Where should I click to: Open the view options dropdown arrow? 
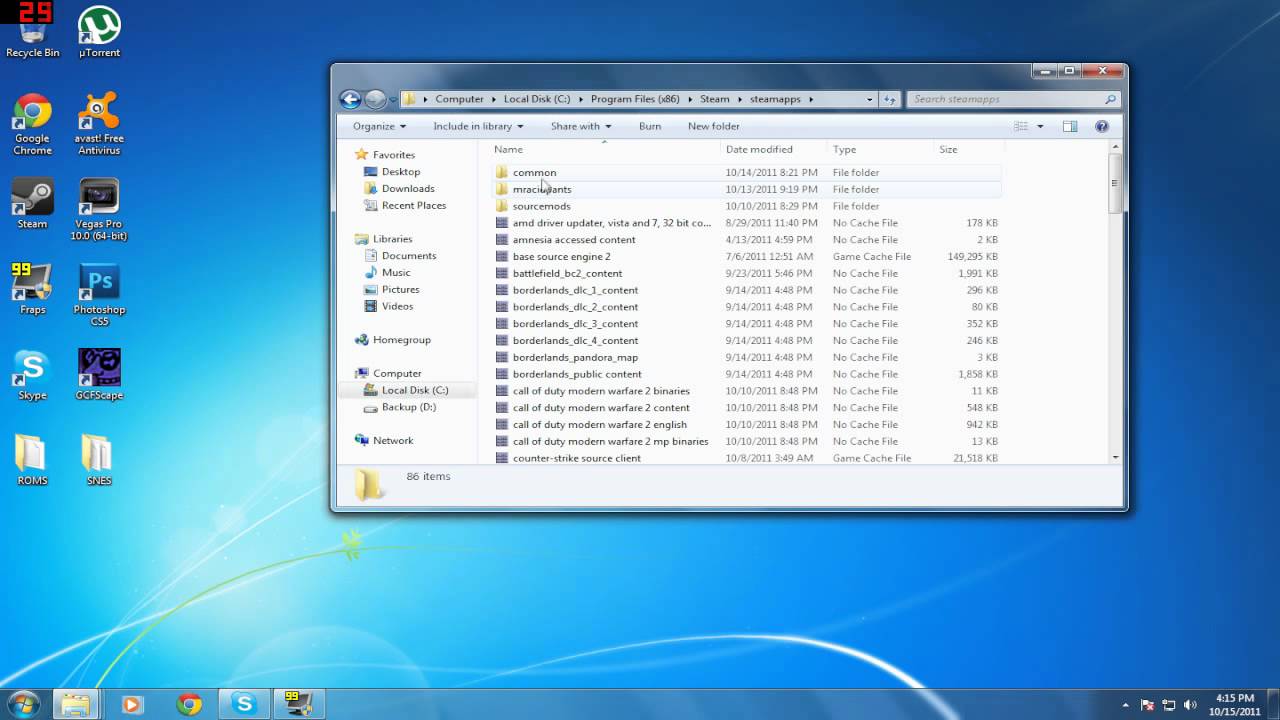pyautogui.click(x=1040, y=126)
